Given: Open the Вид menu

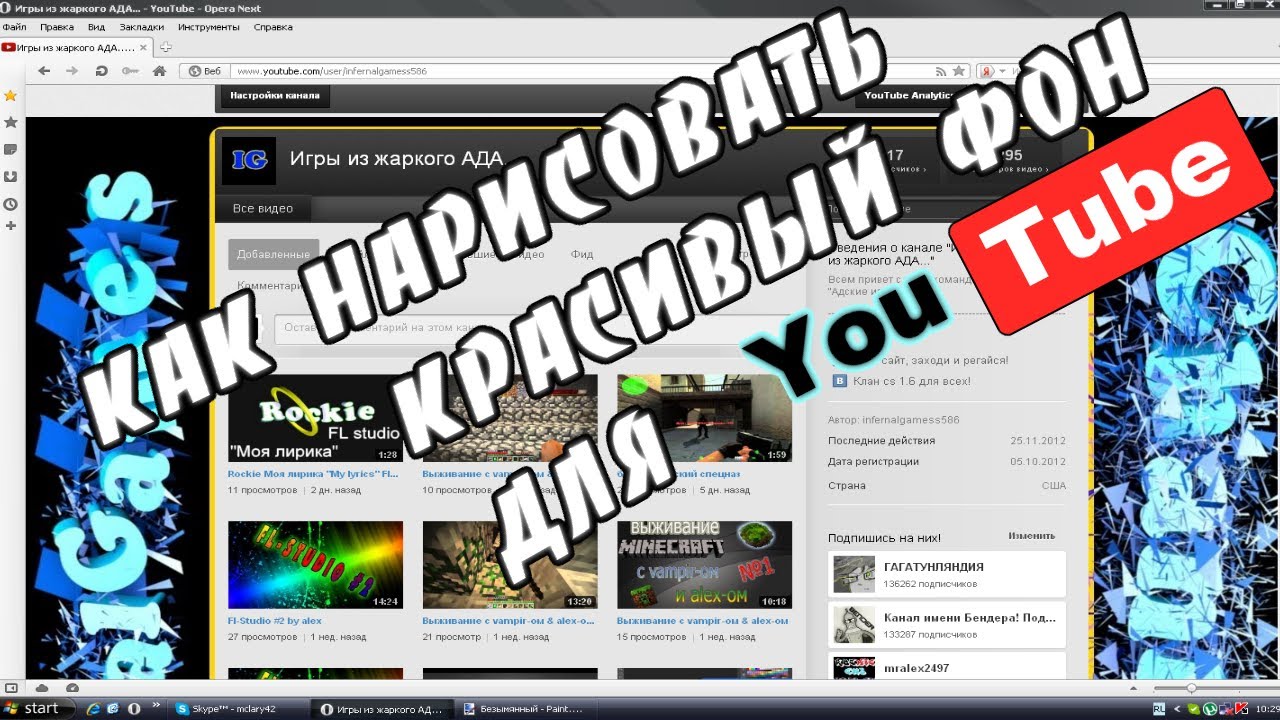Looking at the screenshot, I should coord(96,27).
